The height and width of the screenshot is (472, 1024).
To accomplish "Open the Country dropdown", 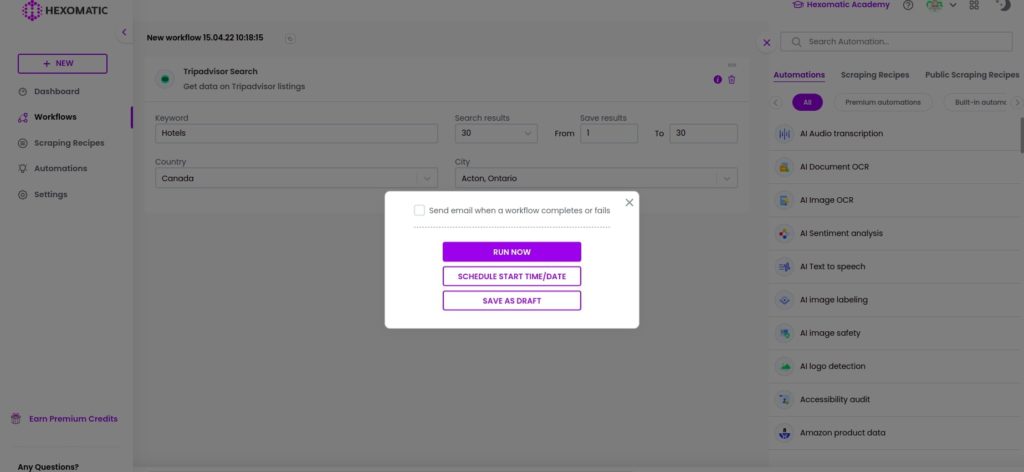I will [296, 178].
